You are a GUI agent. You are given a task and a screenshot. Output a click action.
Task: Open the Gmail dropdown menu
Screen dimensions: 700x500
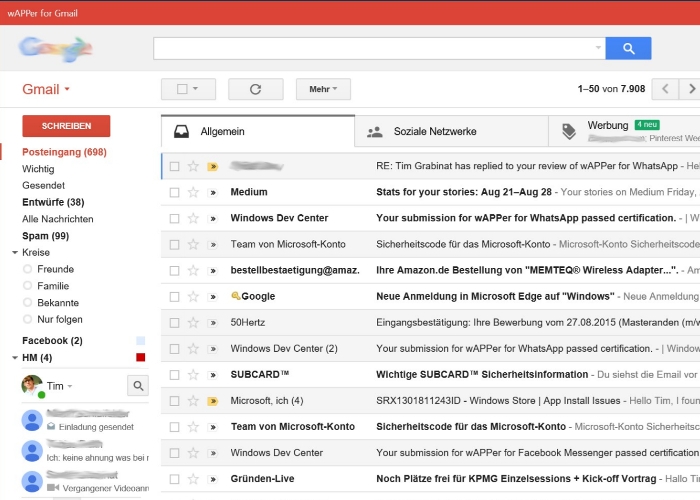coord(46,89)
